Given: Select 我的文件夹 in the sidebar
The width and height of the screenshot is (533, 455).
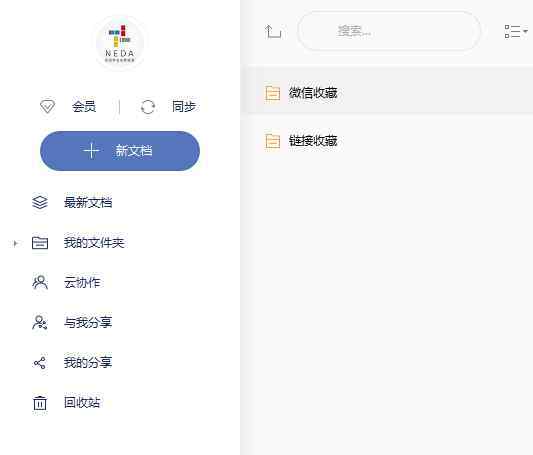Looking at the screenshot, I should (x=94, y=243).
